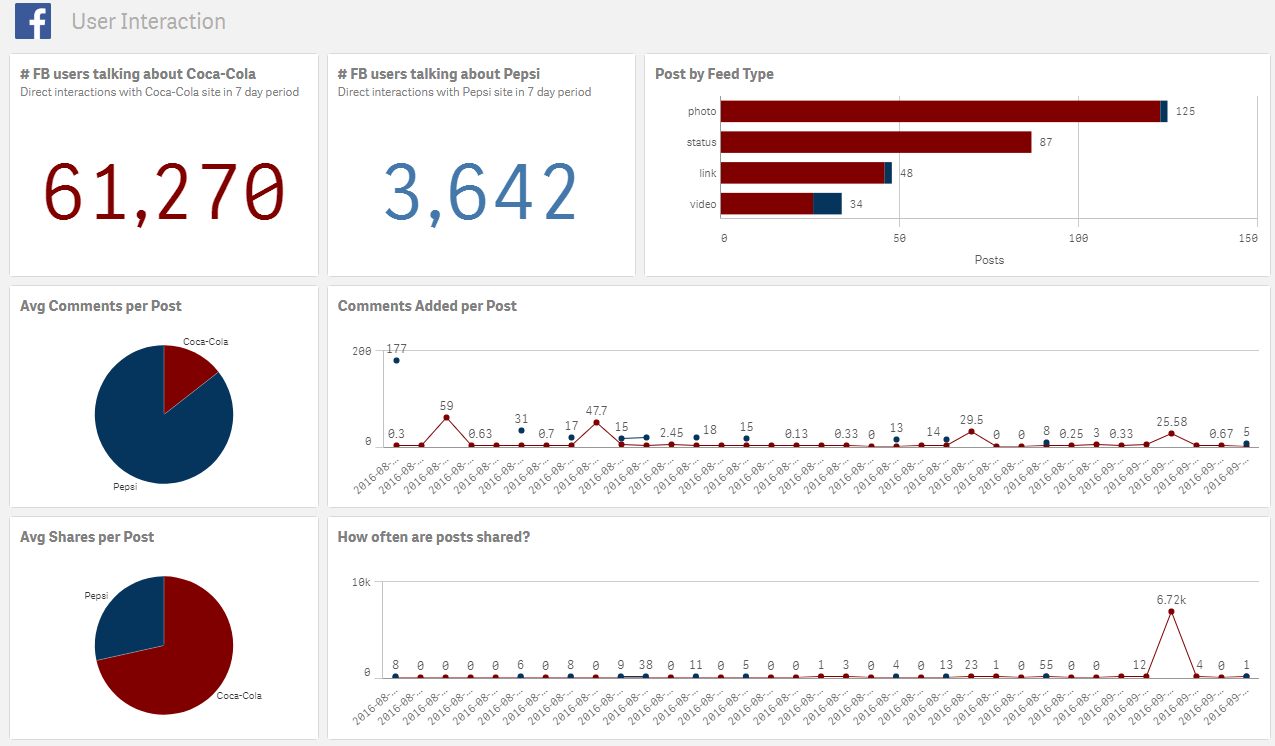Select the User Interaction sheet title
Image resolution: width=1275 pixels, height=746 pixels.
click(148, 21)
